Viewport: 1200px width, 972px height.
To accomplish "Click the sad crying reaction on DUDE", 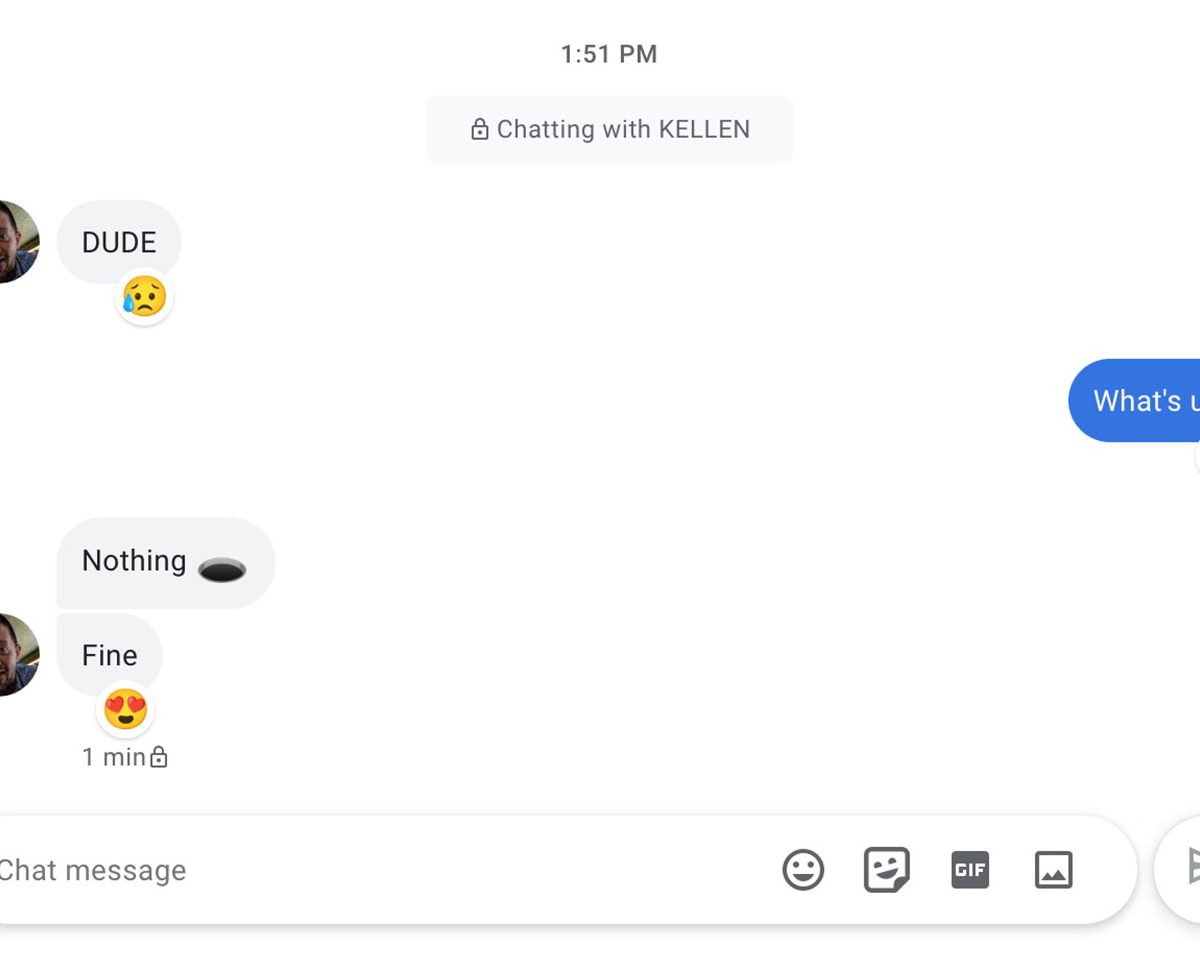I will [x=145, y=297].
